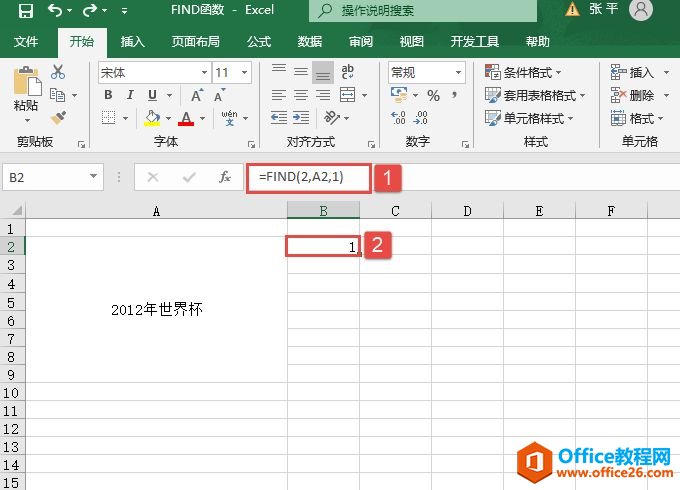Undo the last action
This screenshot has height=490, width=680.
pyautogui.click(x=55, y=10)
